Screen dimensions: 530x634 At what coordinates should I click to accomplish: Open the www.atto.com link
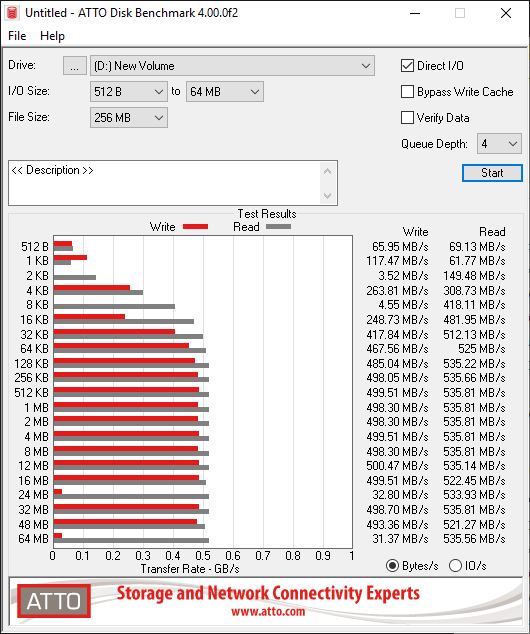tap(268, 611)
